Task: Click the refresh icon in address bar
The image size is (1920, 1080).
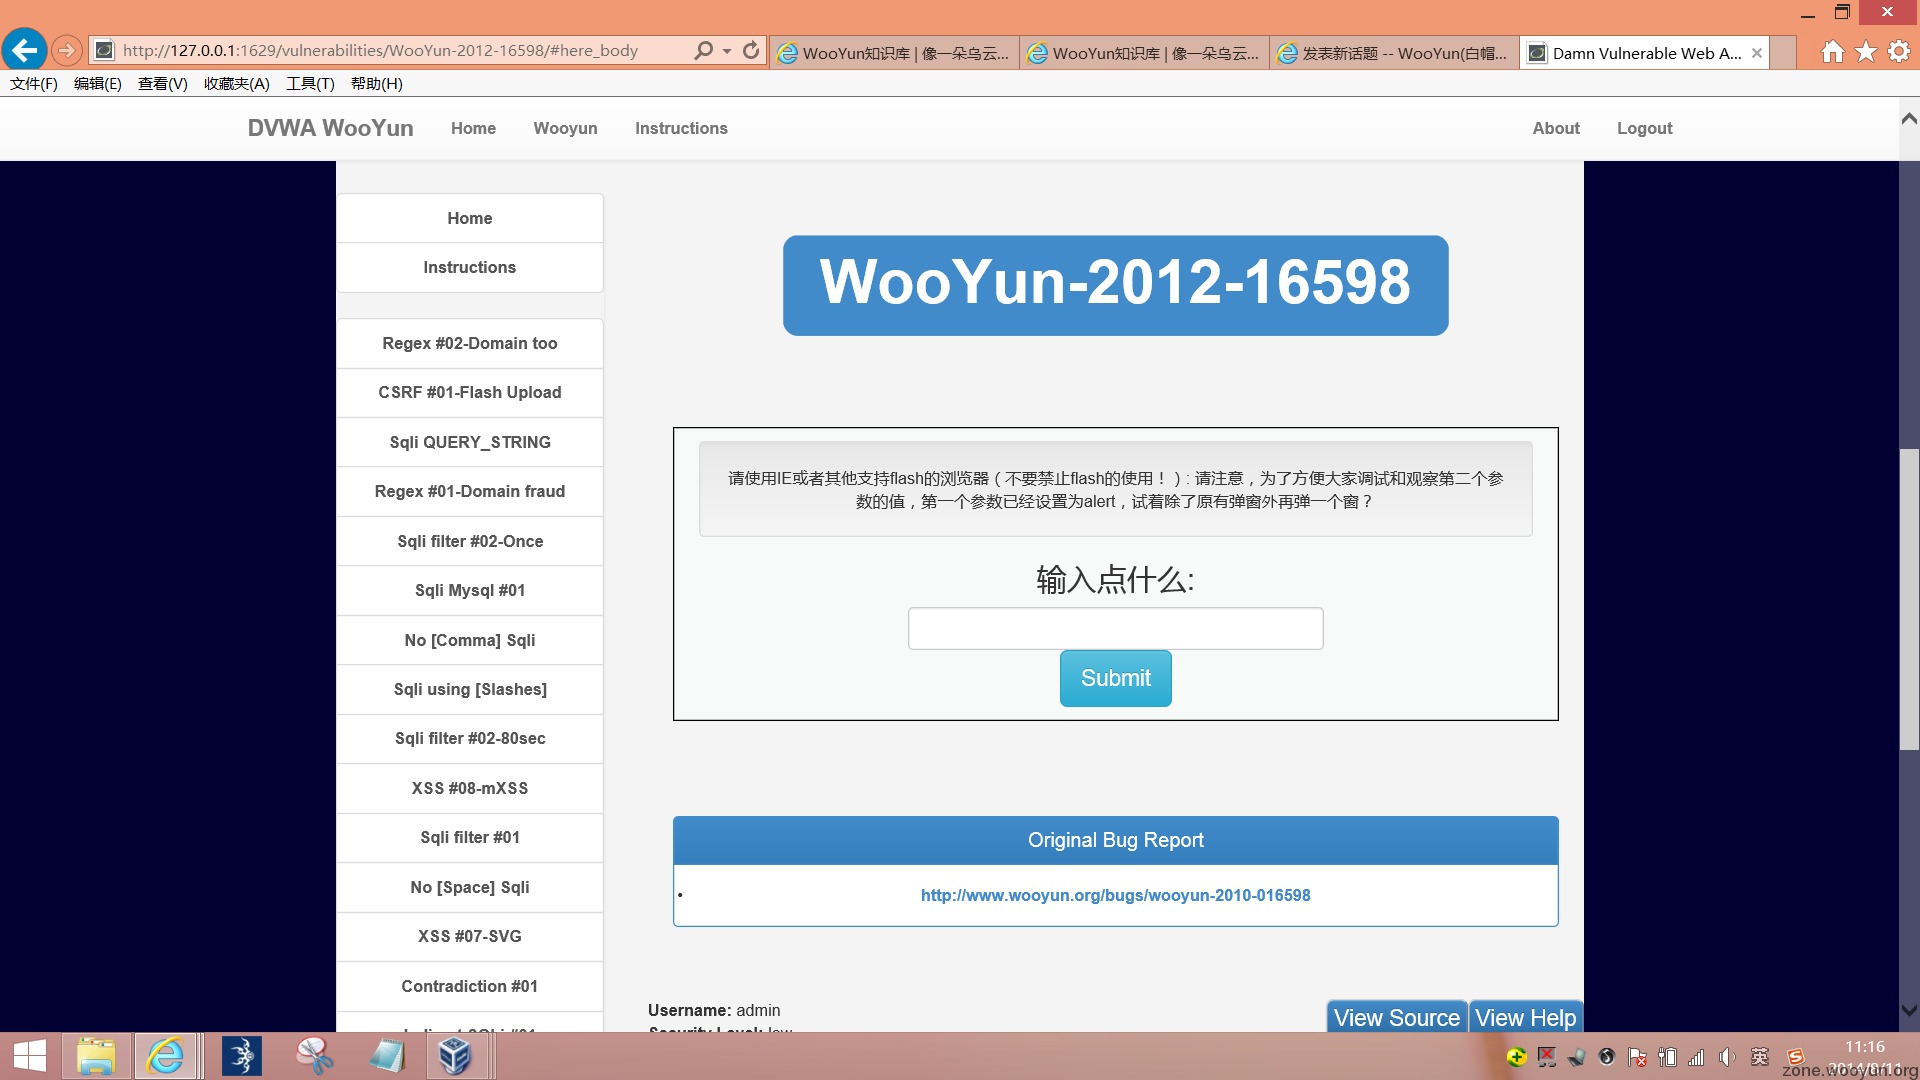Action: (x=751, y=50)
